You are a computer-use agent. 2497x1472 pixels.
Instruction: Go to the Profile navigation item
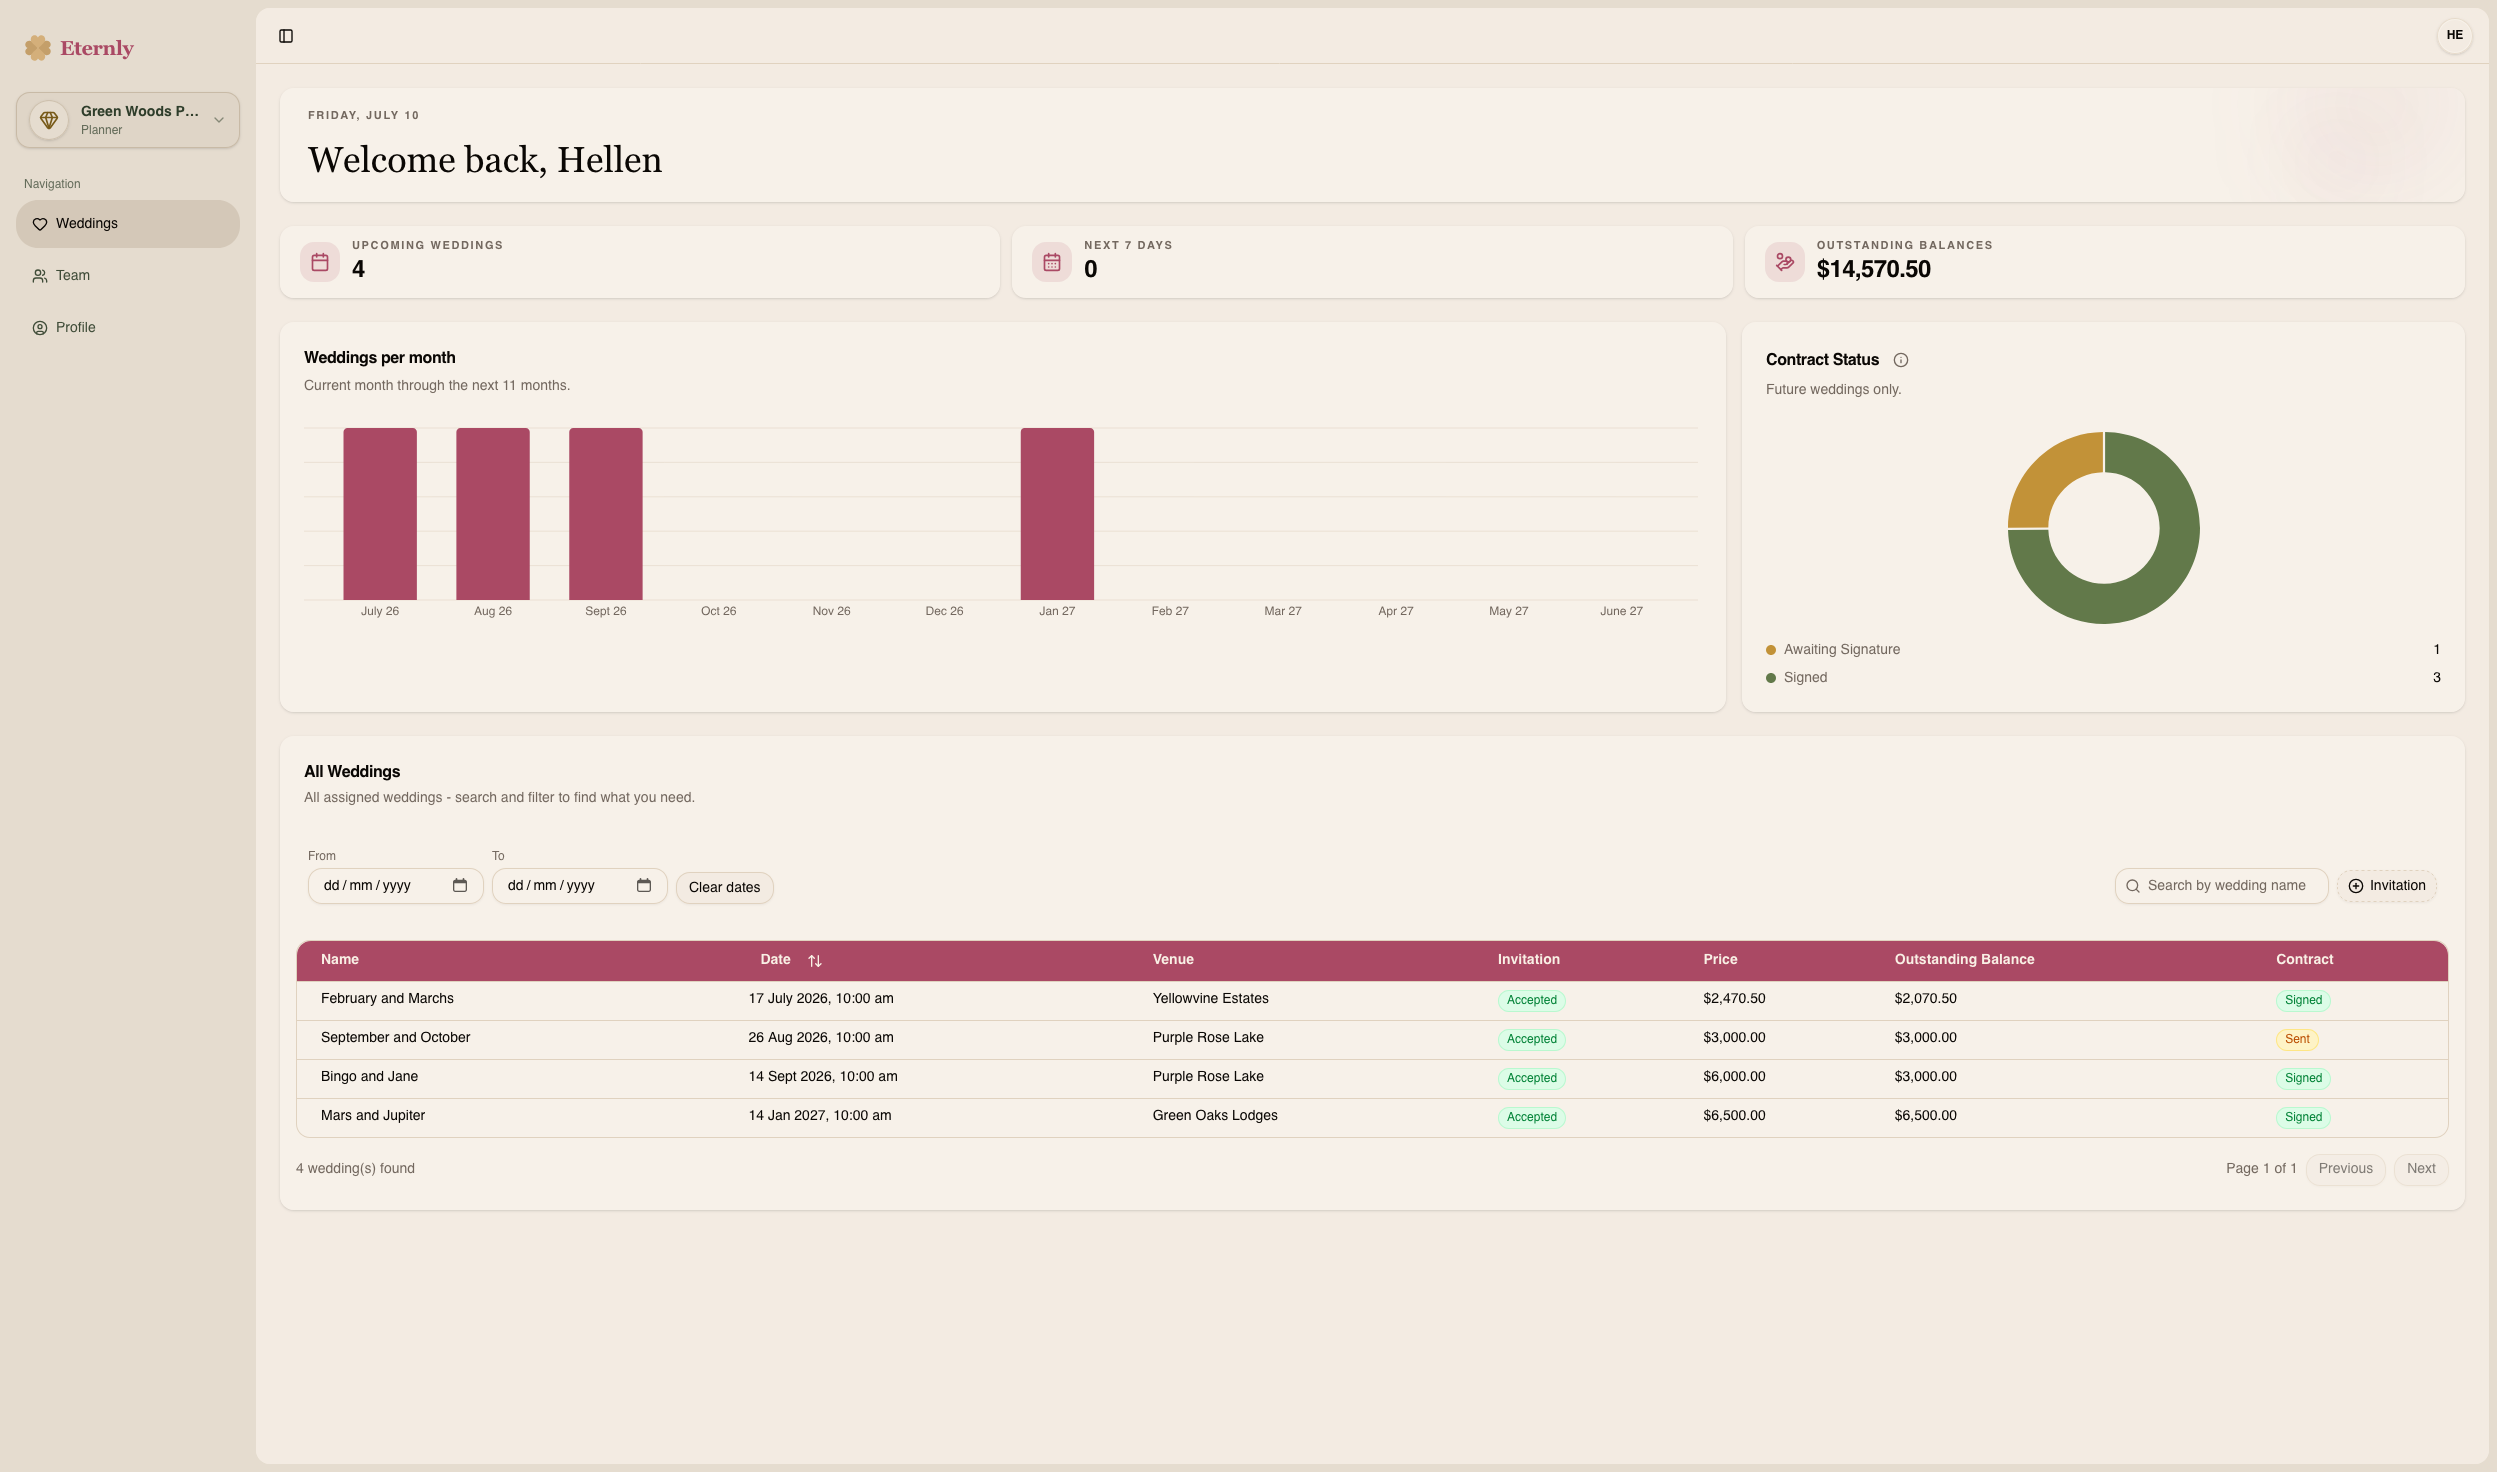pyautogui.click(x=128, y=328)
